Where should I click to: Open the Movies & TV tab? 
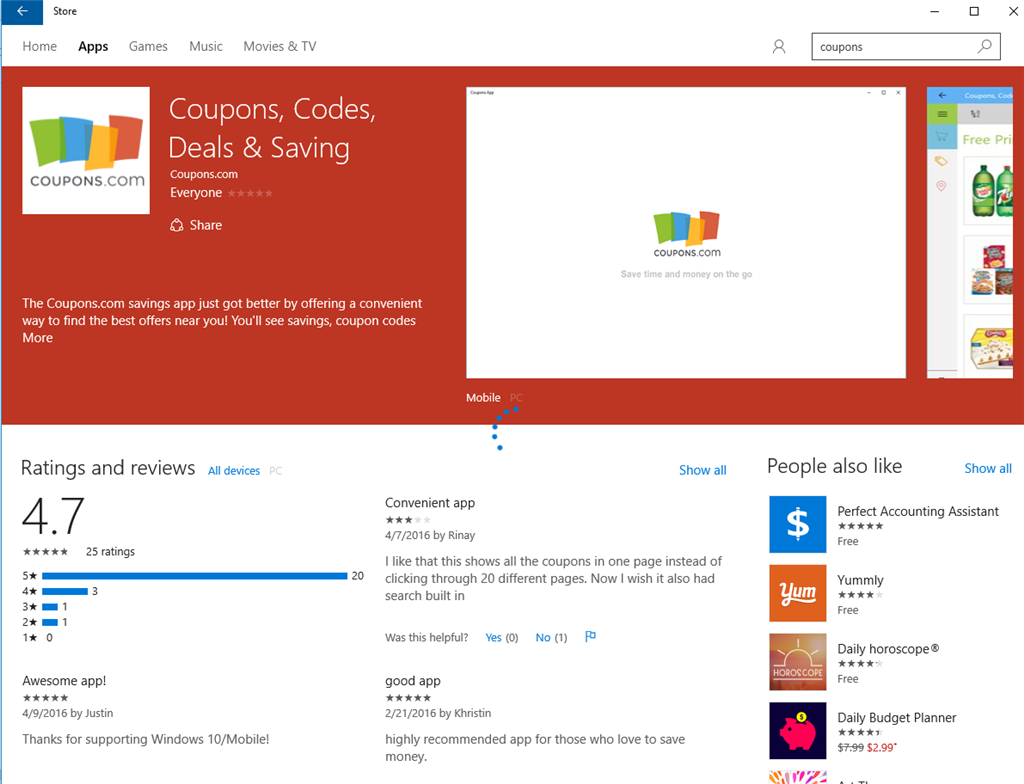coord(280,46)
